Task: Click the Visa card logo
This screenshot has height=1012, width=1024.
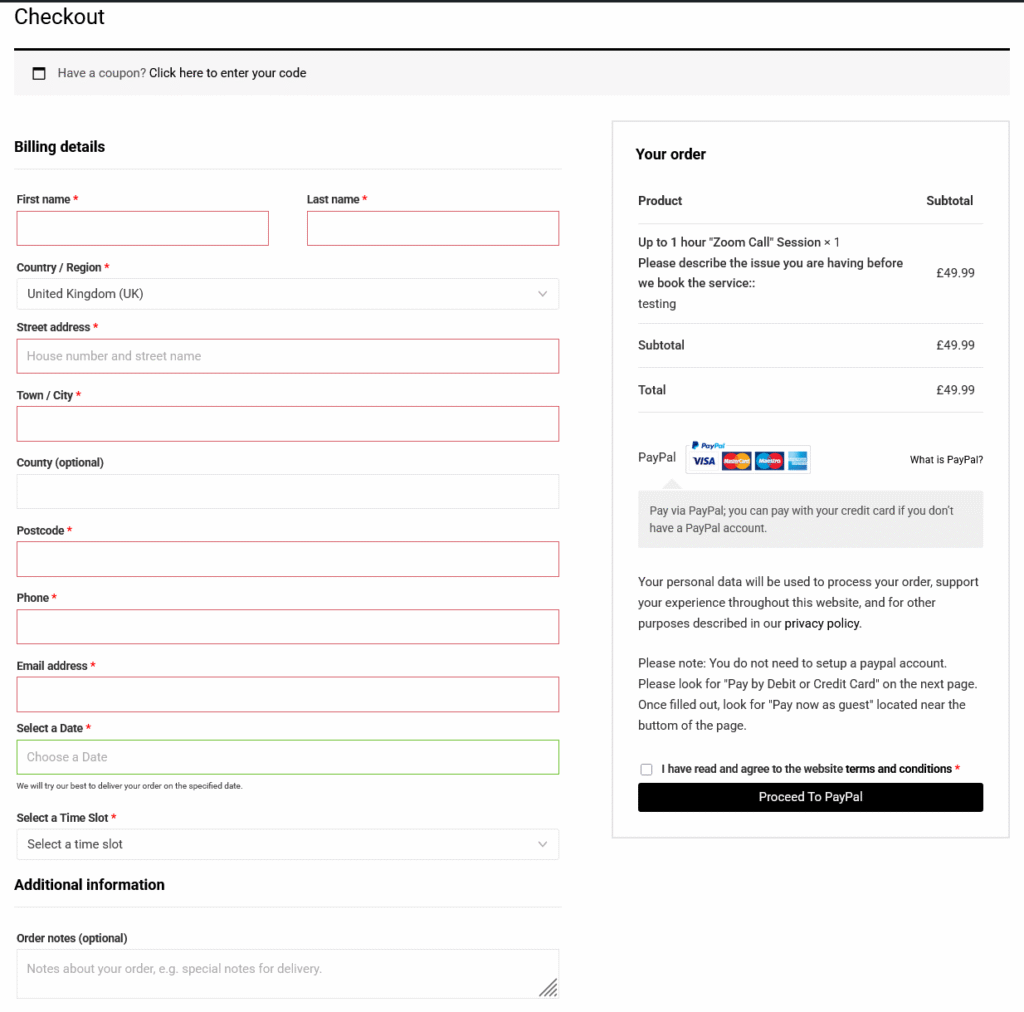Action: (x=705, y=461)
